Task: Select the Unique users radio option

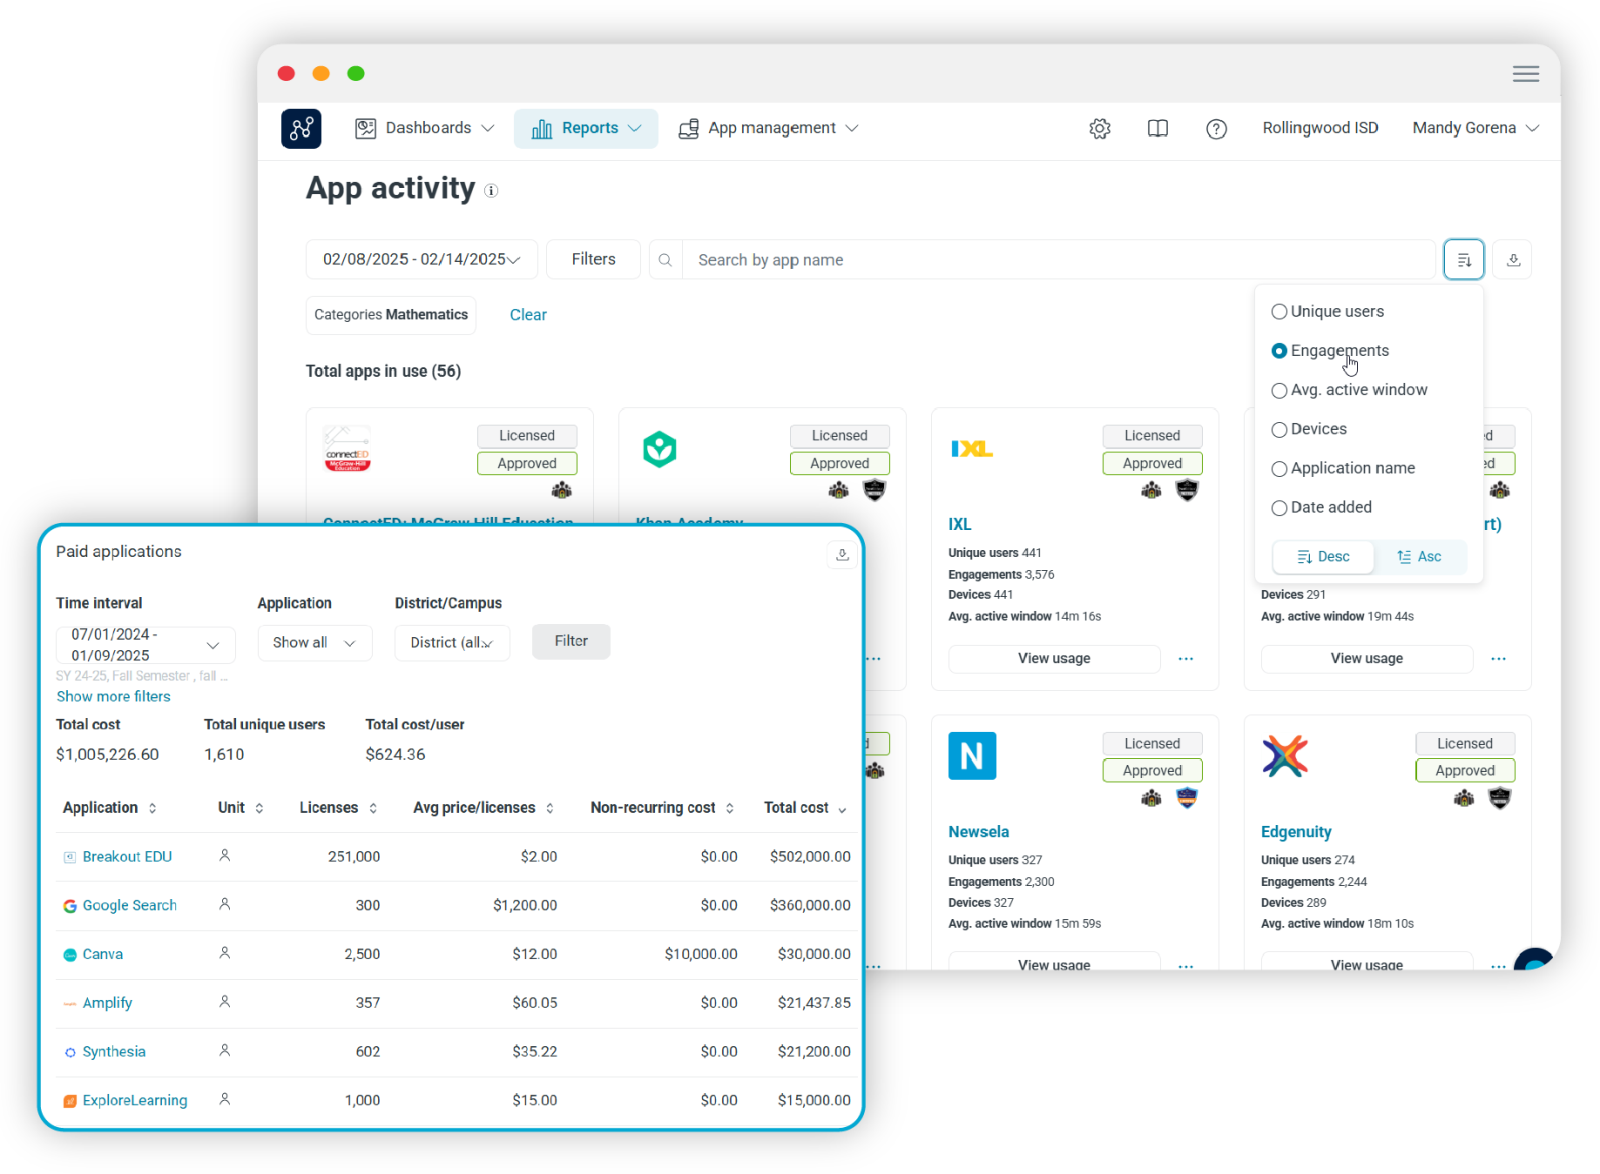Action: [x=1279, y=312]
